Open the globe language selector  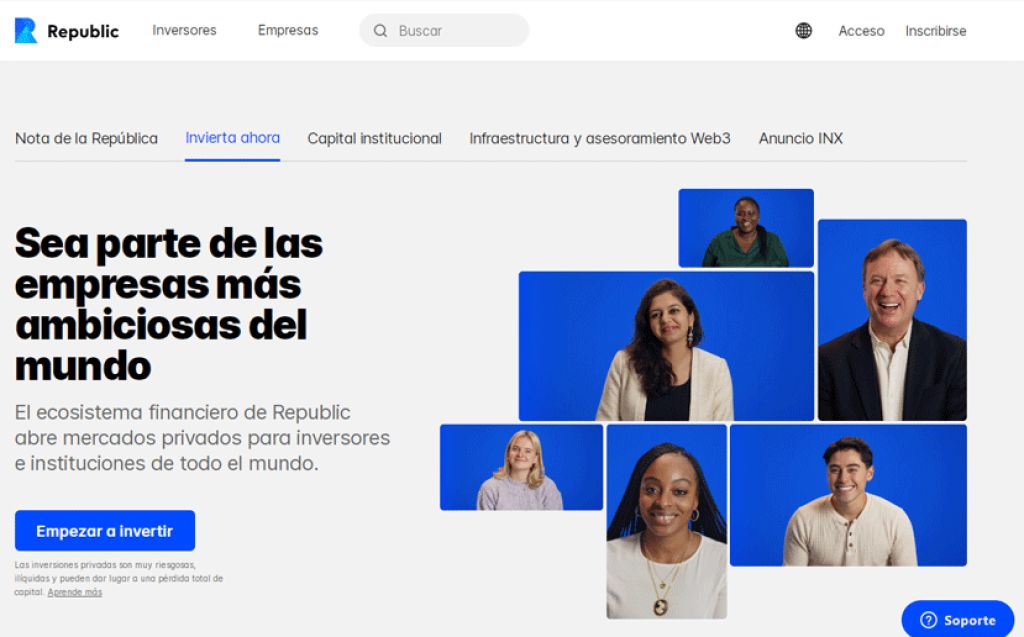(803, 31)
